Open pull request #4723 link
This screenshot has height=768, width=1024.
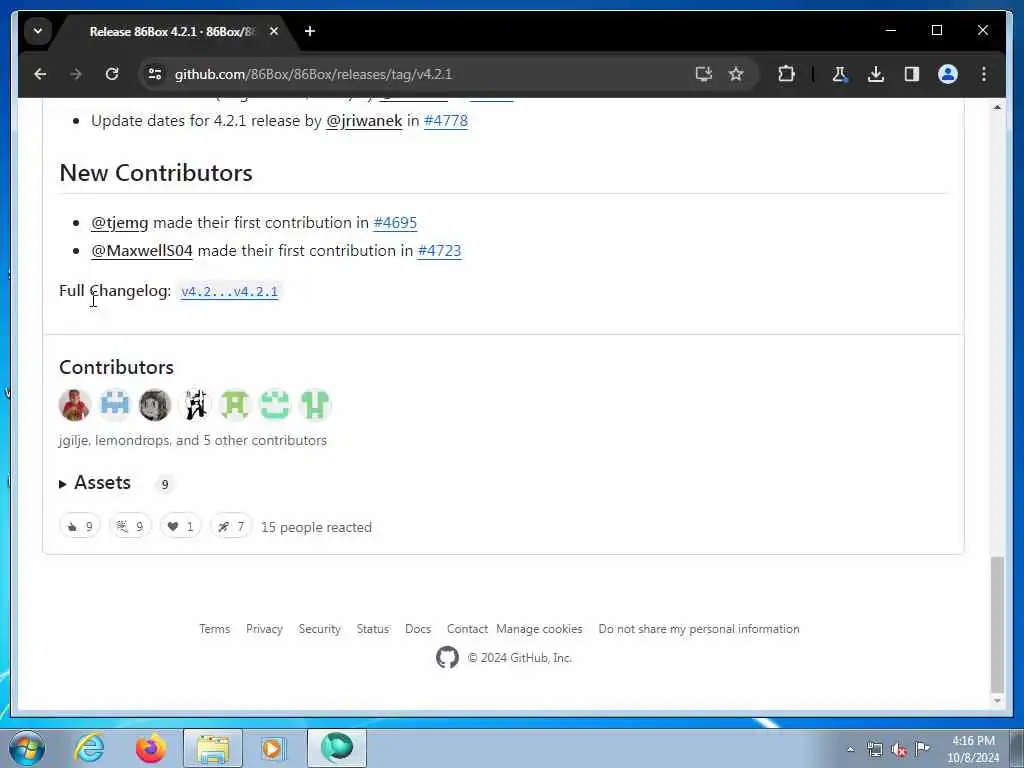click(x=439, y=251)
